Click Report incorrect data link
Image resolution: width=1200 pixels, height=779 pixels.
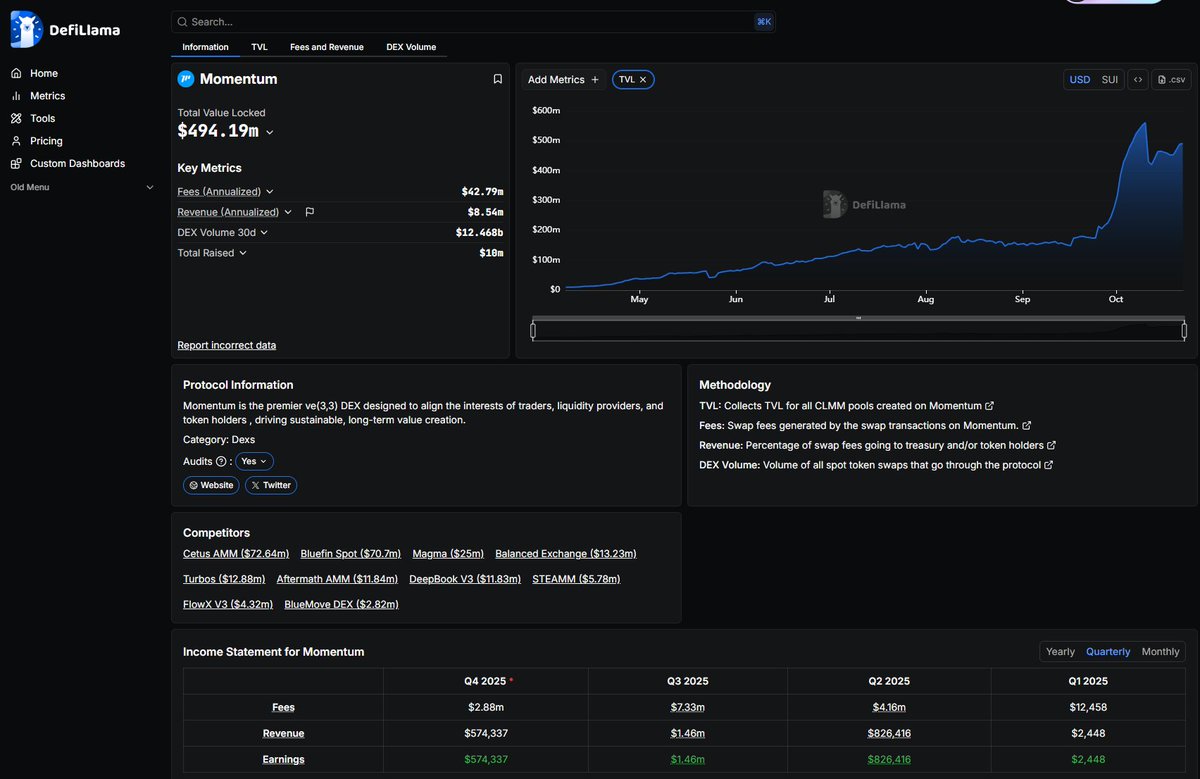tap(227, 345)
